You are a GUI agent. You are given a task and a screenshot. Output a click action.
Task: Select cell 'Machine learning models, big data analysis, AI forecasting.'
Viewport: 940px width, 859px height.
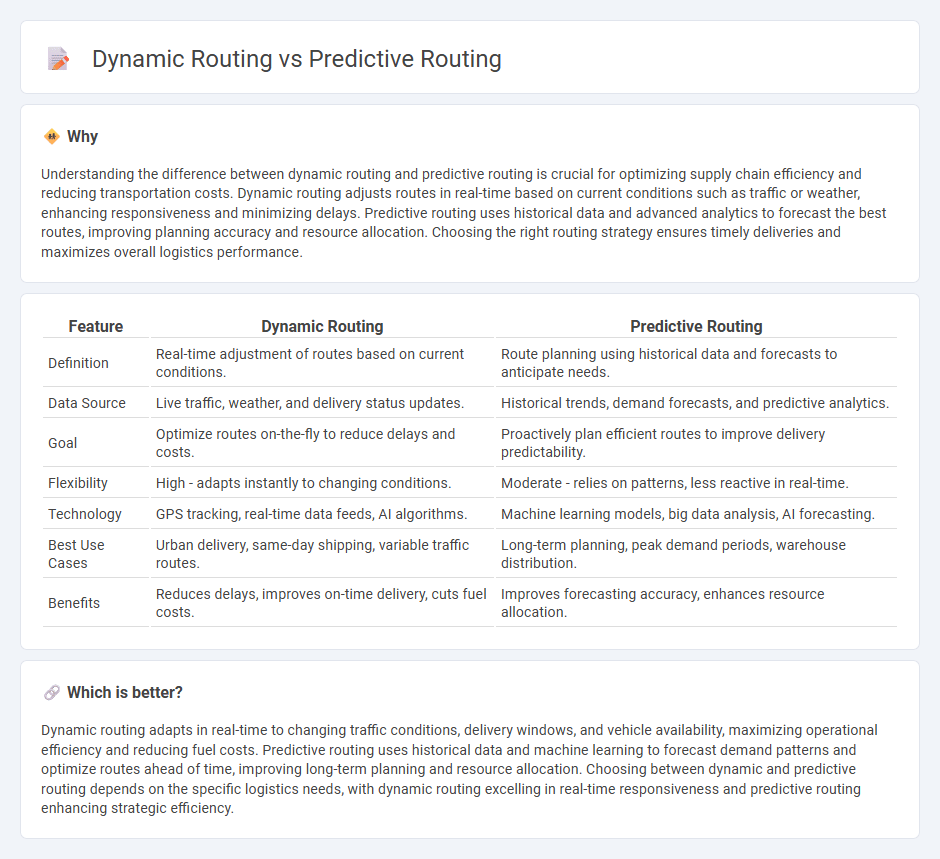pos(696,514)
